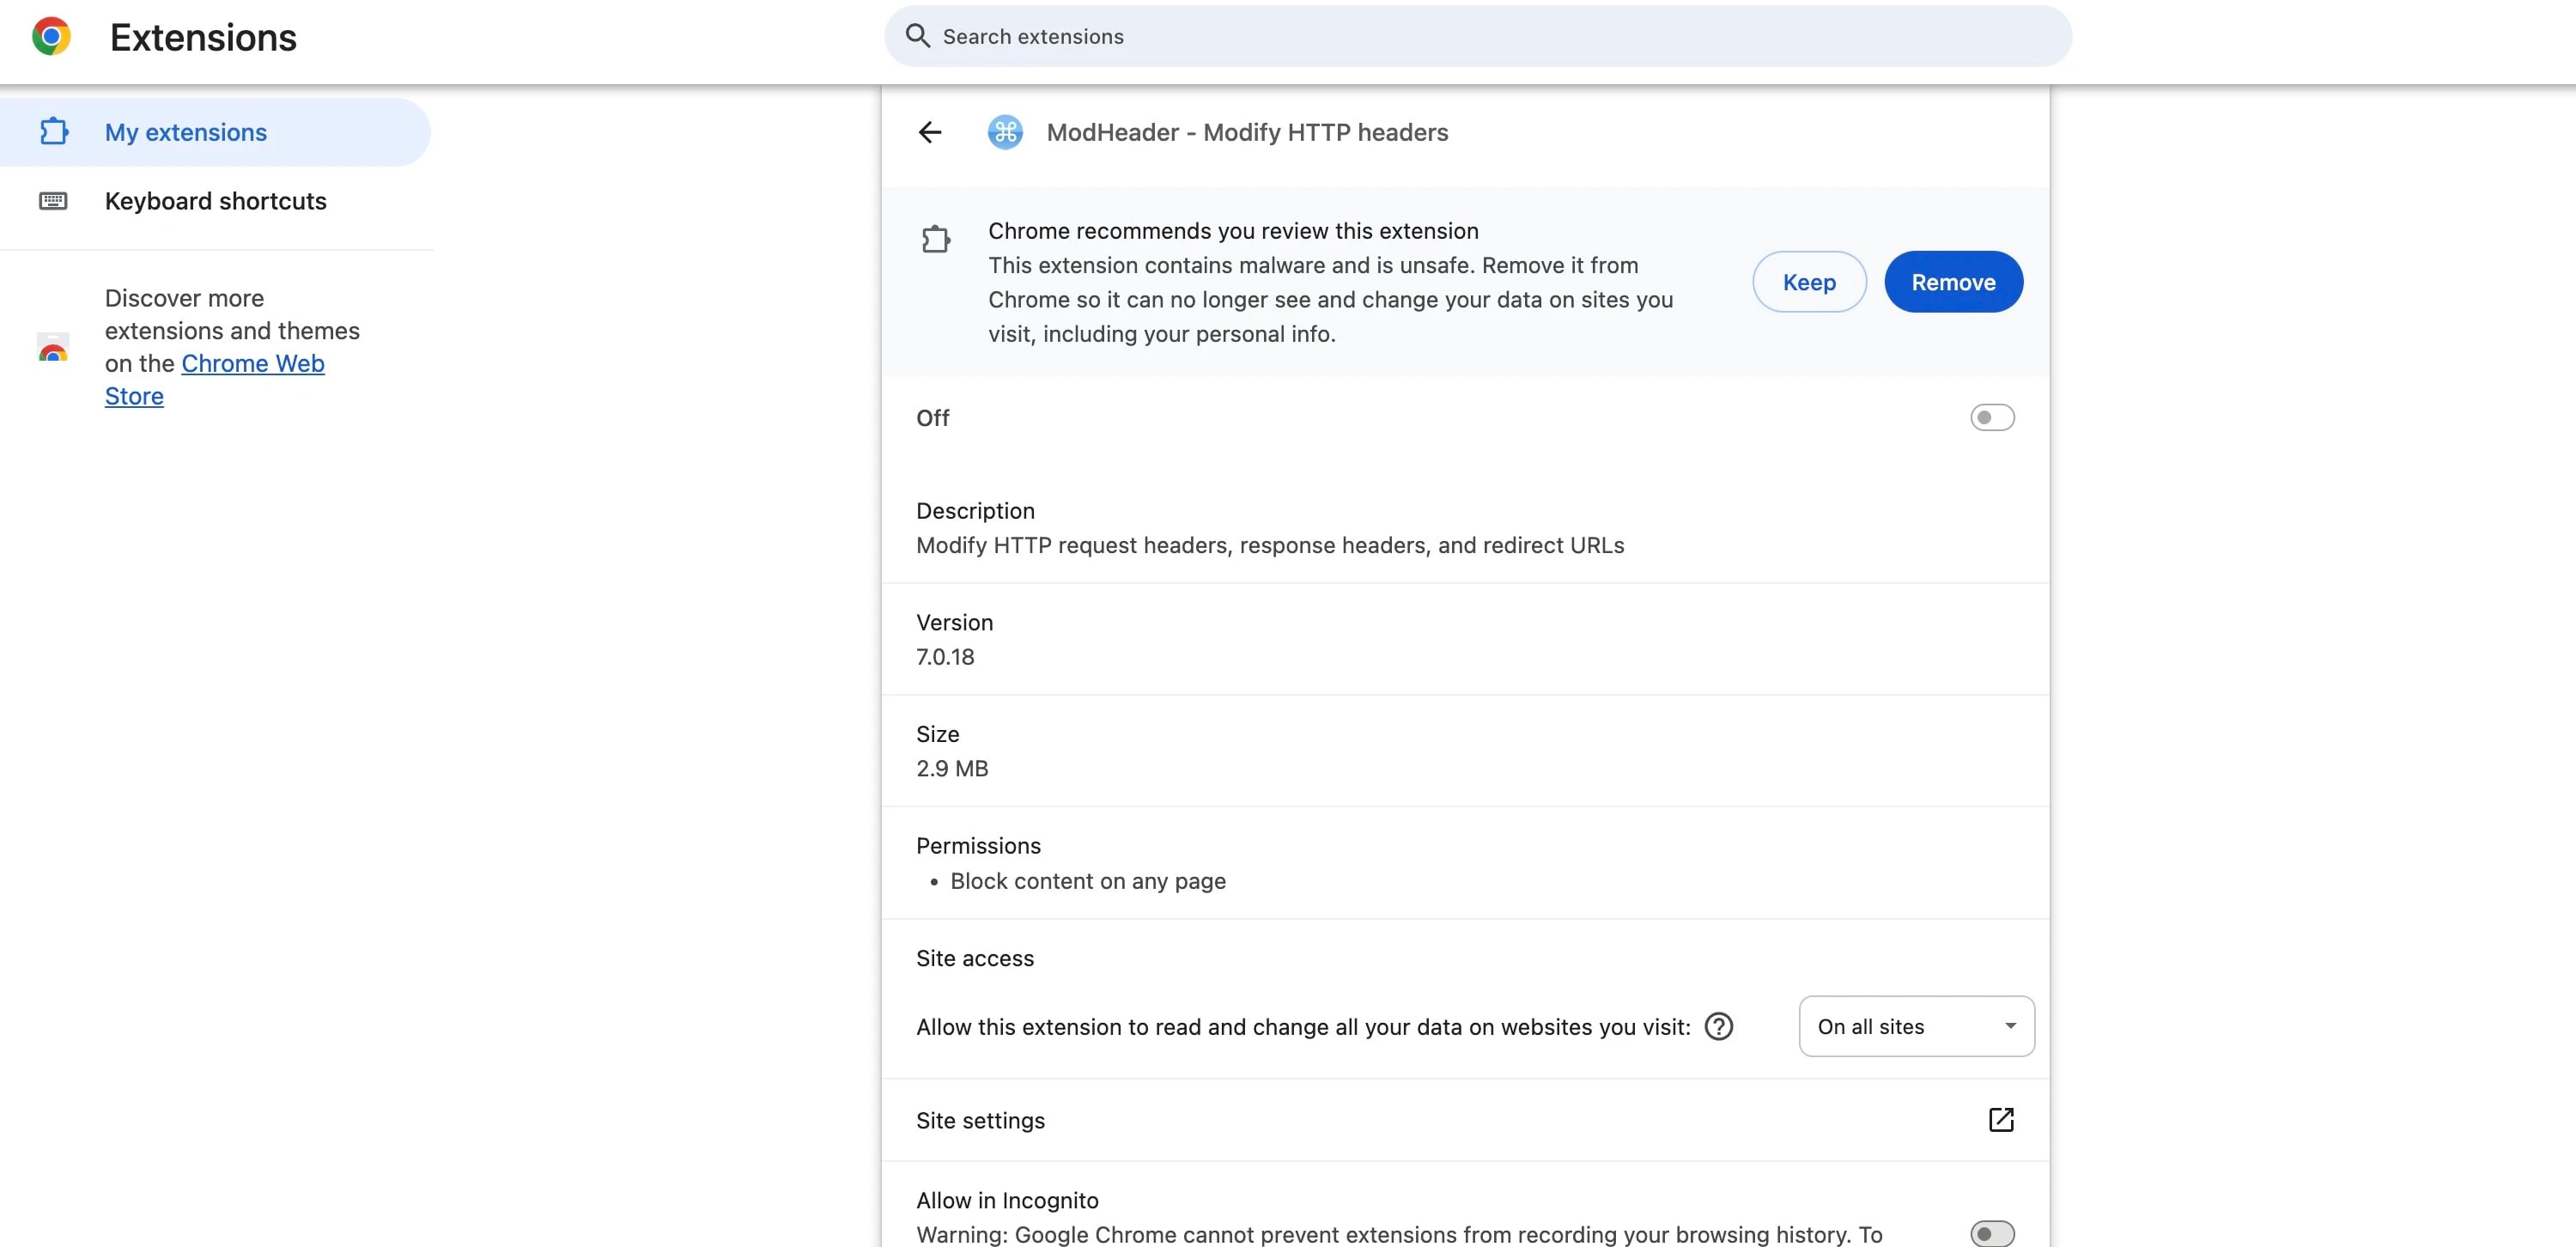Click the search magnifier icon
The height and width of the screenshot is (1247, 2576).
(917, 36)
